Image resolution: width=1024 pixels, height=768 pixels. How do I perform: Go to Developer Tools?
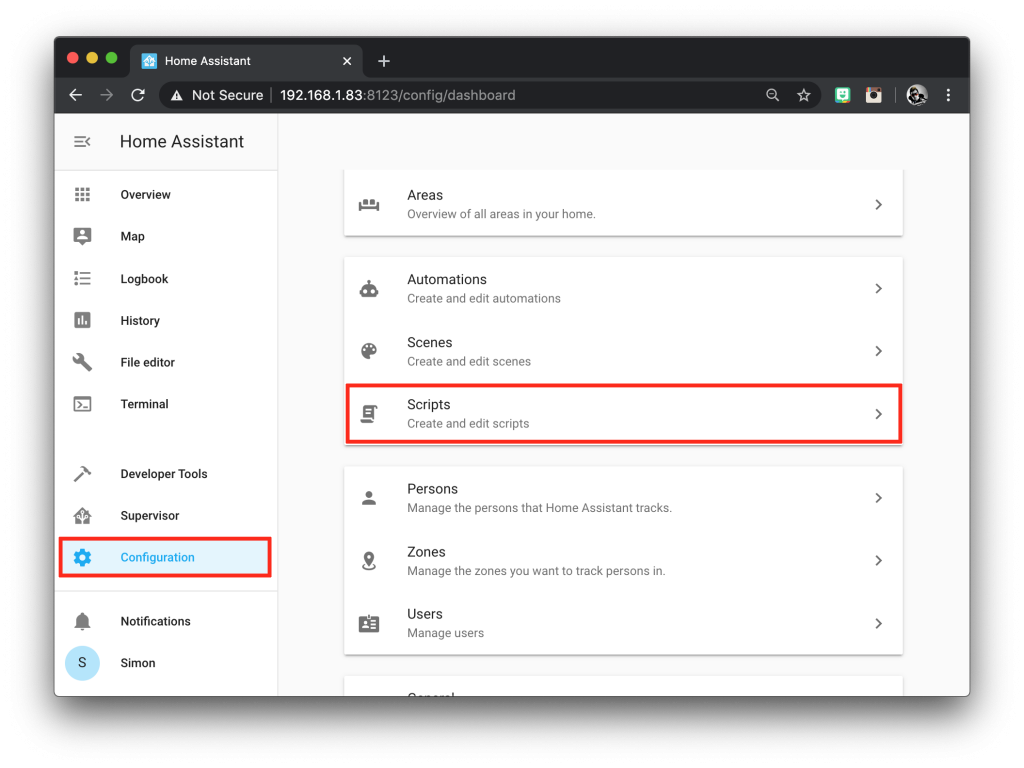click(166, 473)
